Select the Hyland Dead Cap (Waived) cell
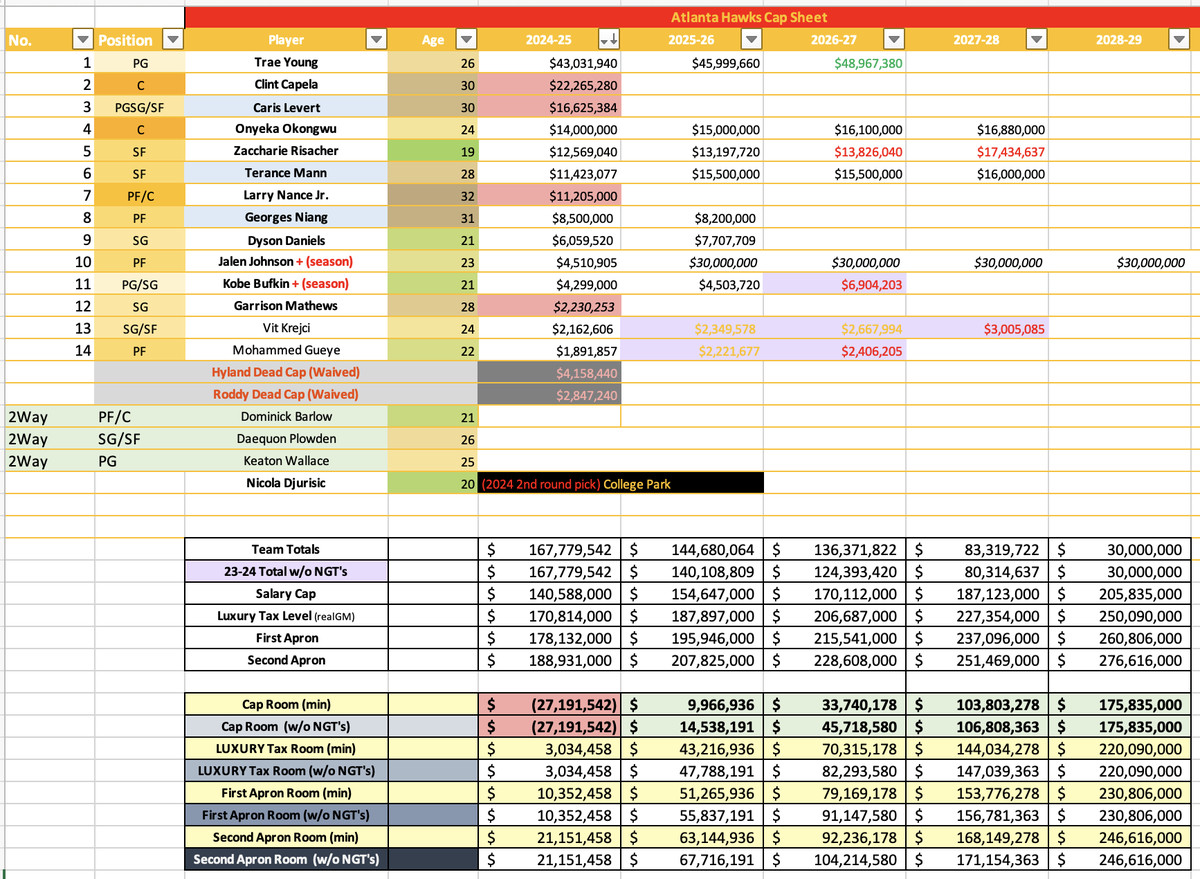The width and height of the screenshot is (1200, 879). pos(286,372)
